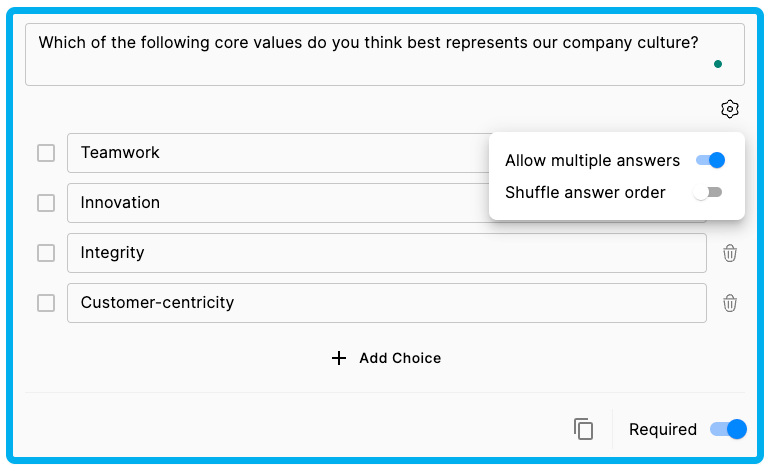Click the green dot in the question box
Viewport: 769px width, 472px height.
click(718, 64)
